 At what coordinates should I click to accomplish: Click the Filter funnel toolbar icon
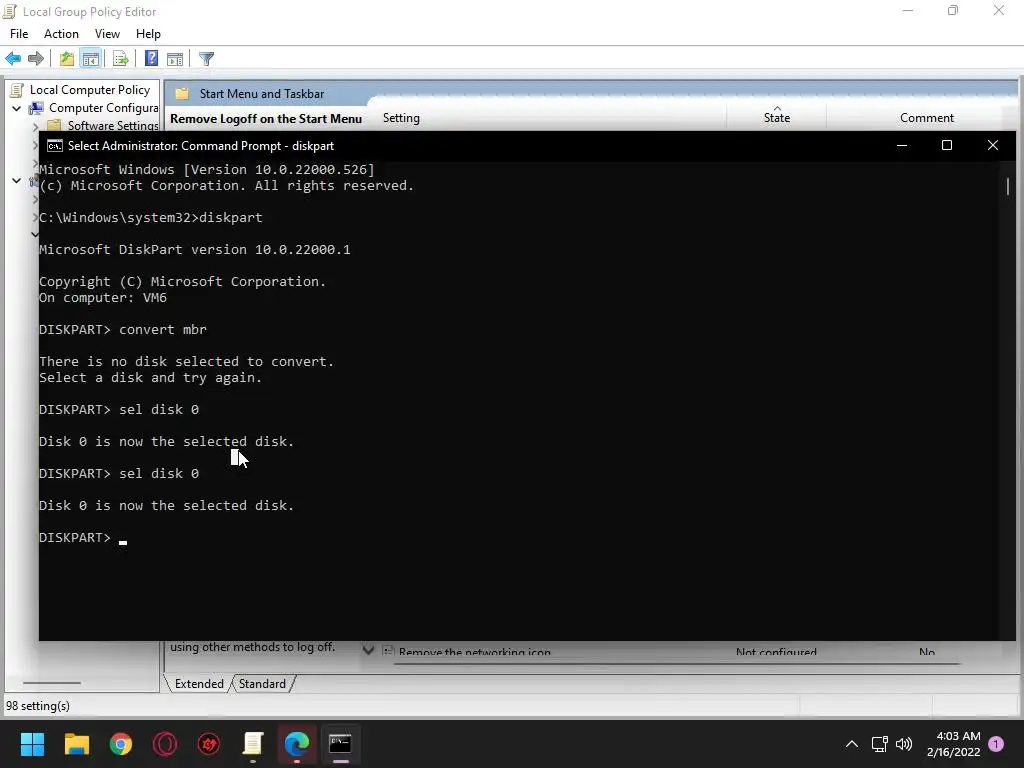[x=206, y=59]
